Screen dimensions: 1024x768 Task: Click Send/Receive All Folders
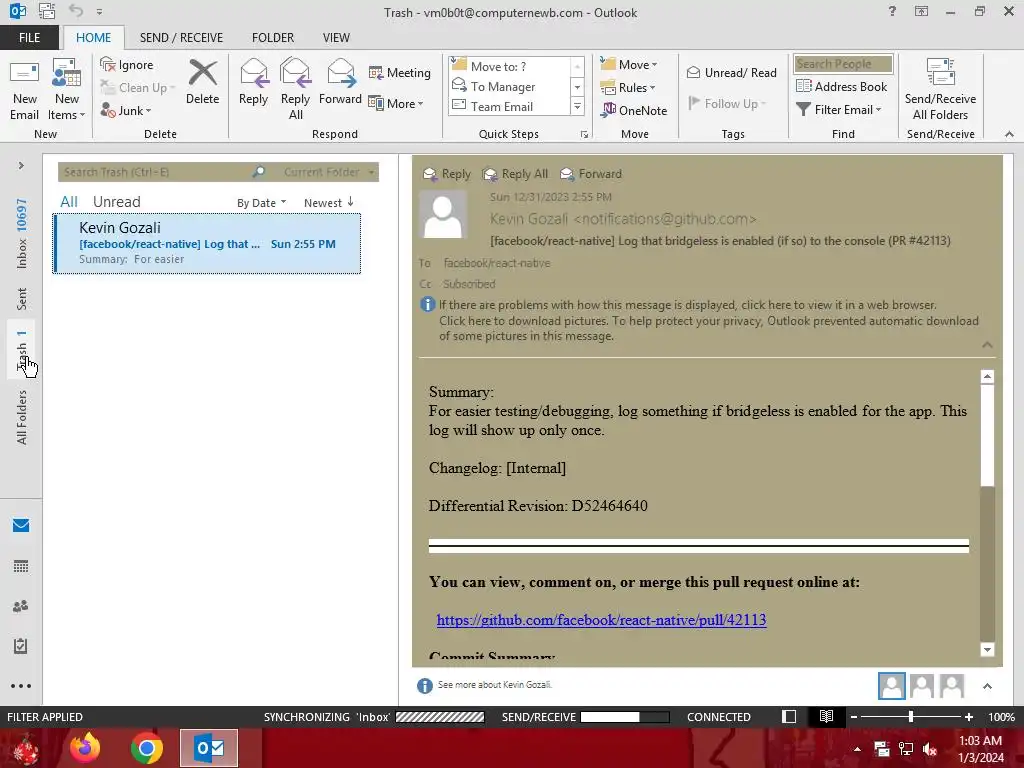940,90
